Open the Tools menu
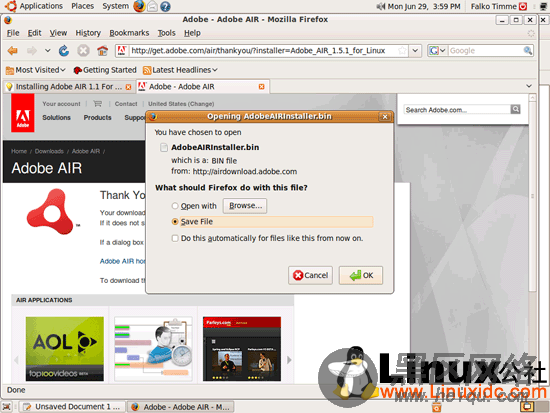Screen dimensions: 550x413 (166, 33)
